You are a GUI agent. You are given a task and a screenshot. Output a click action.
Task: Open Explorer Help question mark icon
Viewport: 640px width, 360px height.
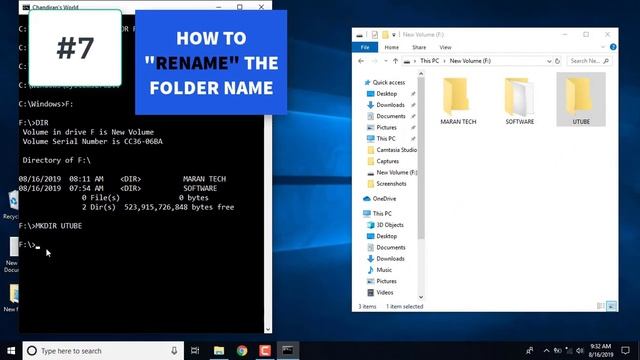[x=613, y=47]
